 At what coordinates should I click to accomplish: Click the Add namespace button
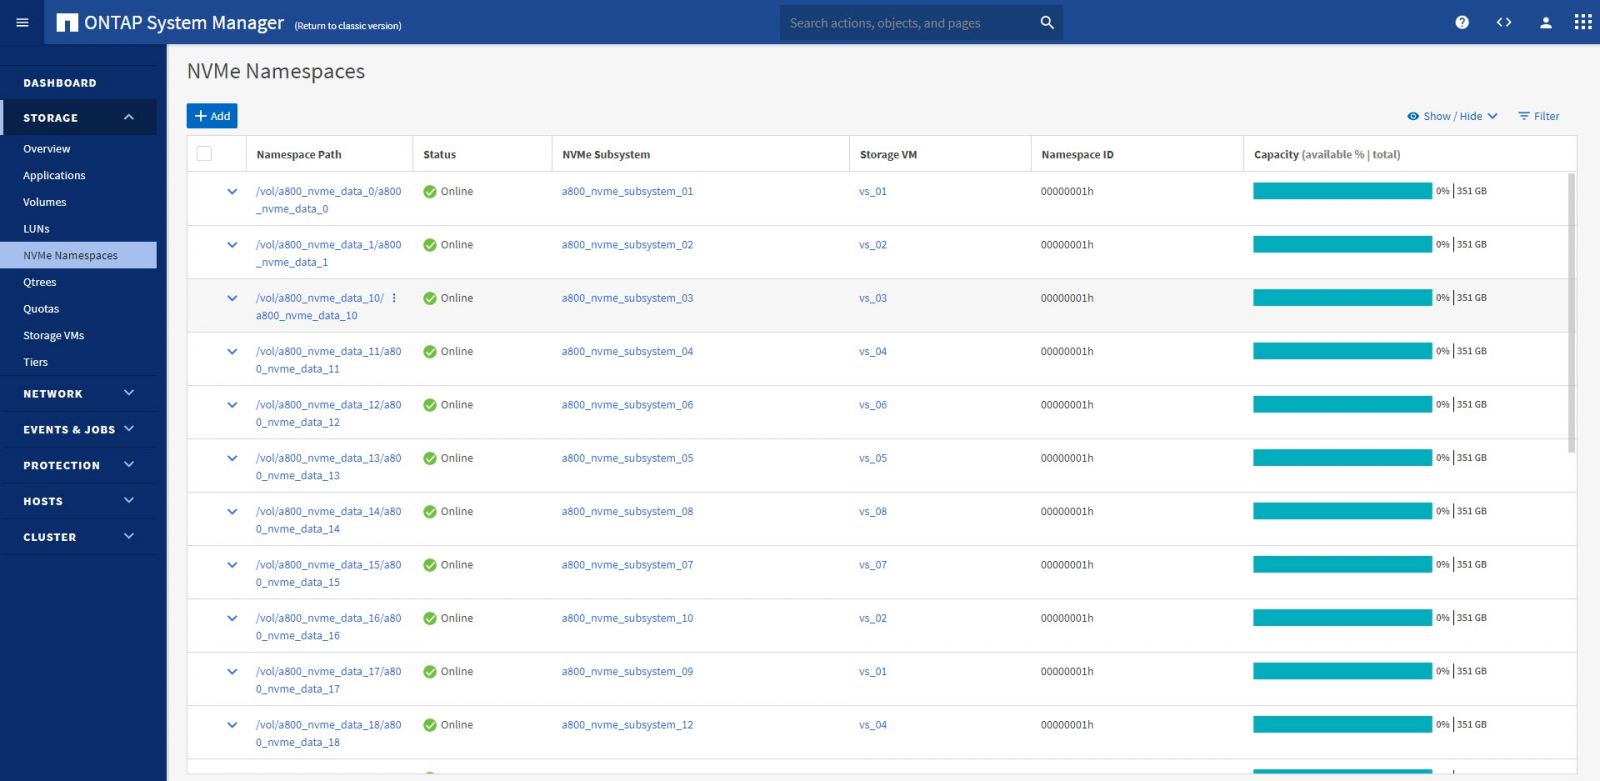click(x=212, y=116)
